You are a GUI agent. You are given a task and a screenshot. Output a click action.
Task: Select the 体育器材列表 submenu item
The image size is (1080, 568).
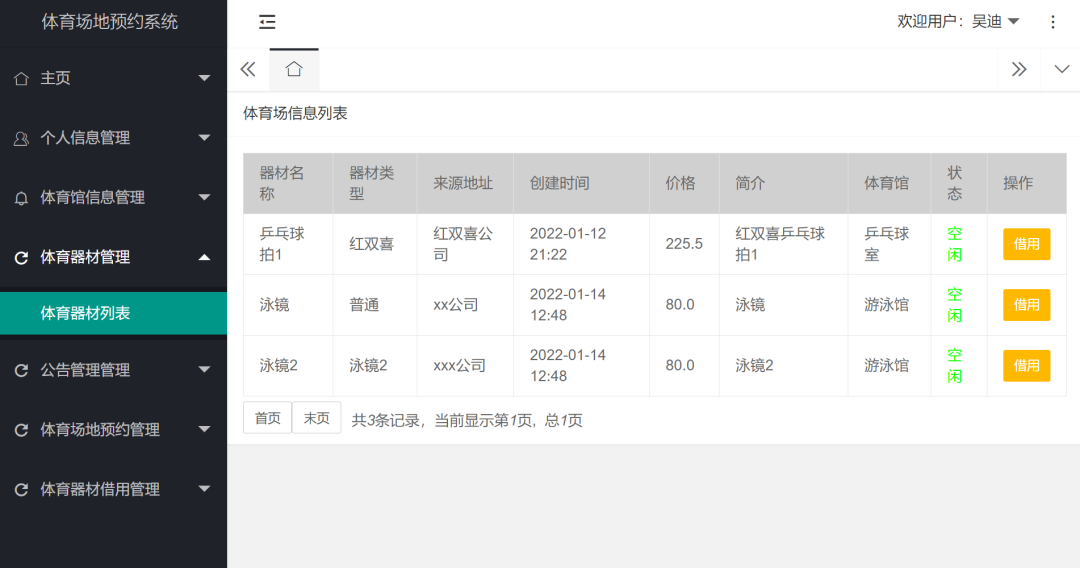coord(114,313)
